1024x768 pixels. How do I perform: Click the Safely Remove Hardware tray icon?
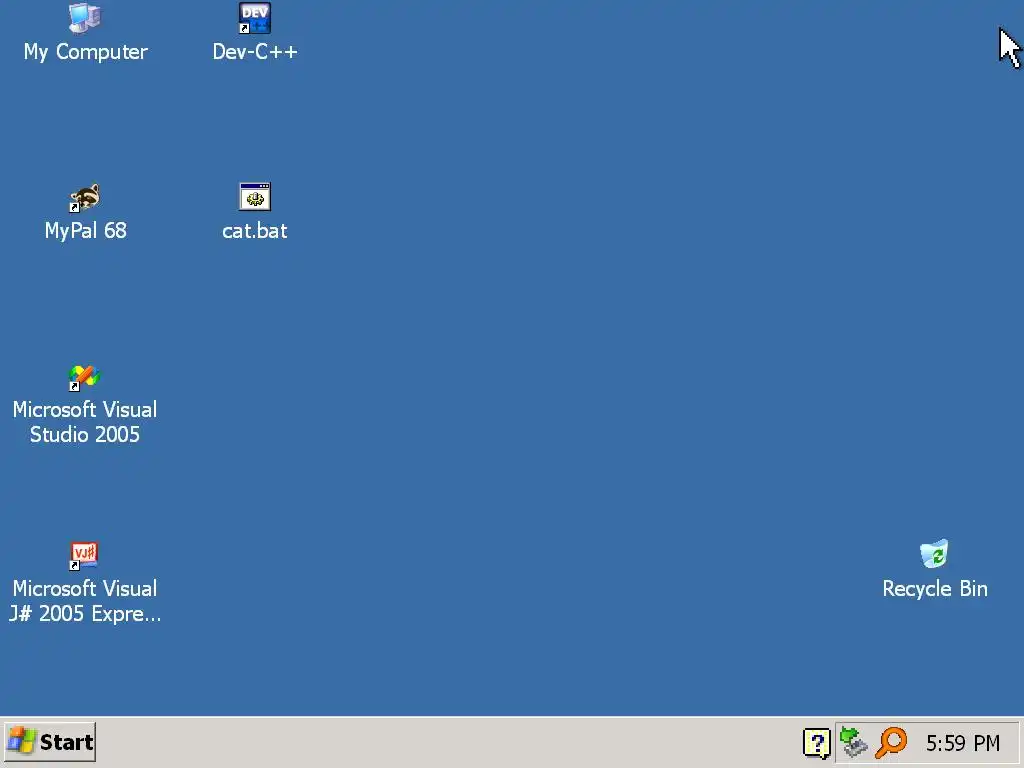point(853,743)
